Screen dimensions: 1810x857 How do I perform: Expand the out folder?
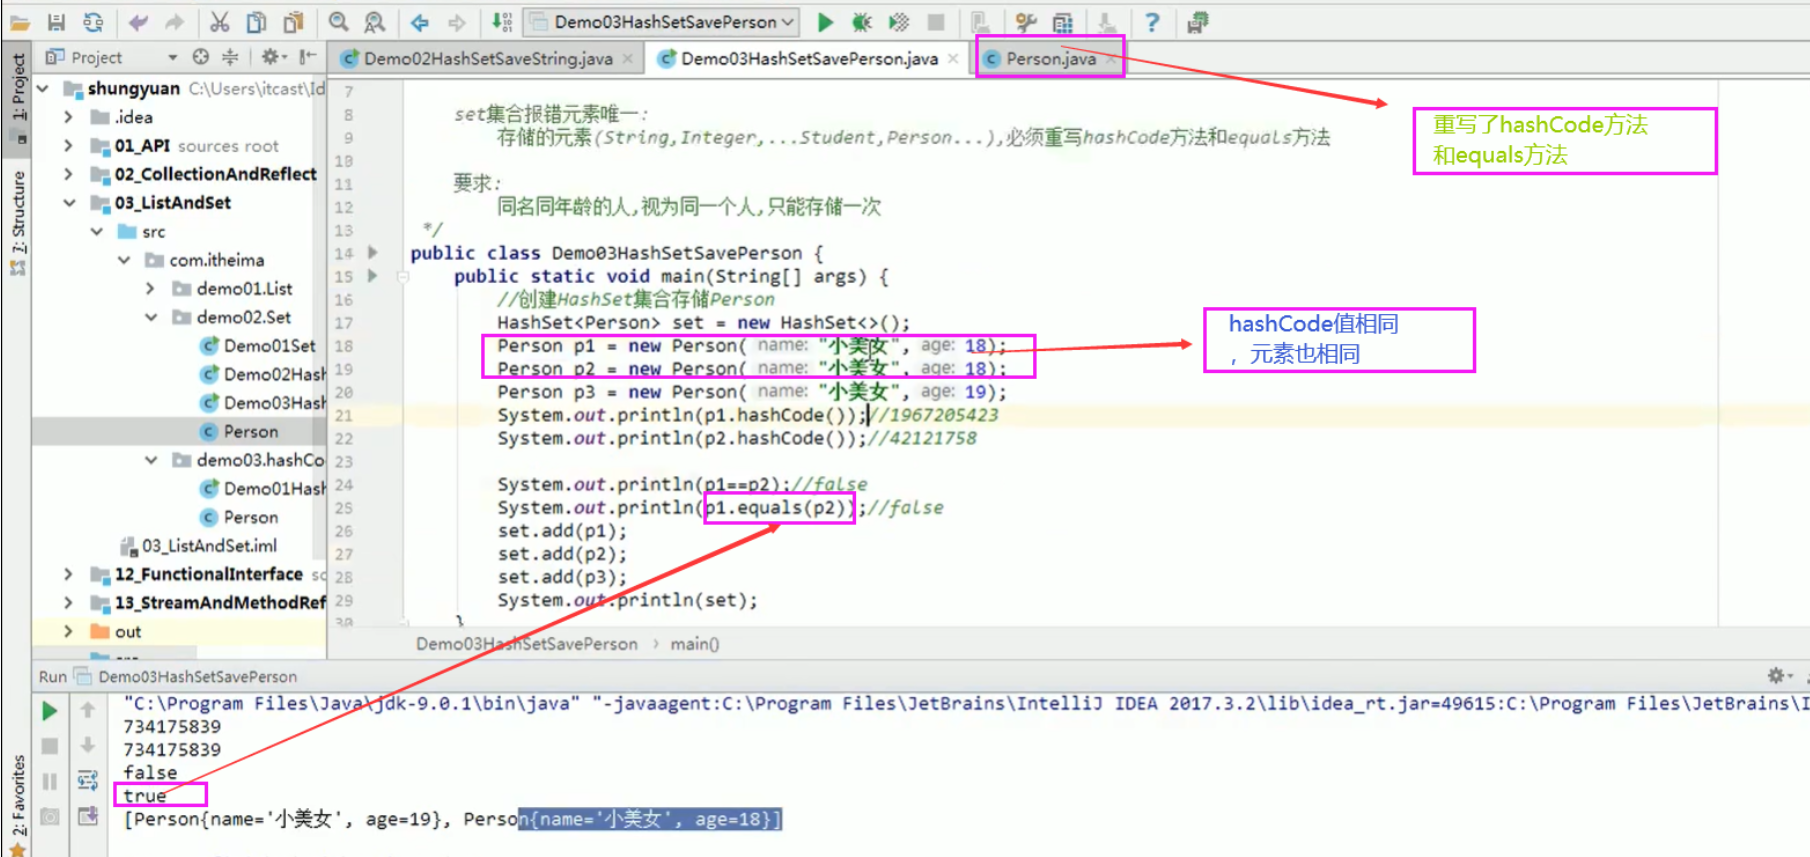(x=68, y=632)
